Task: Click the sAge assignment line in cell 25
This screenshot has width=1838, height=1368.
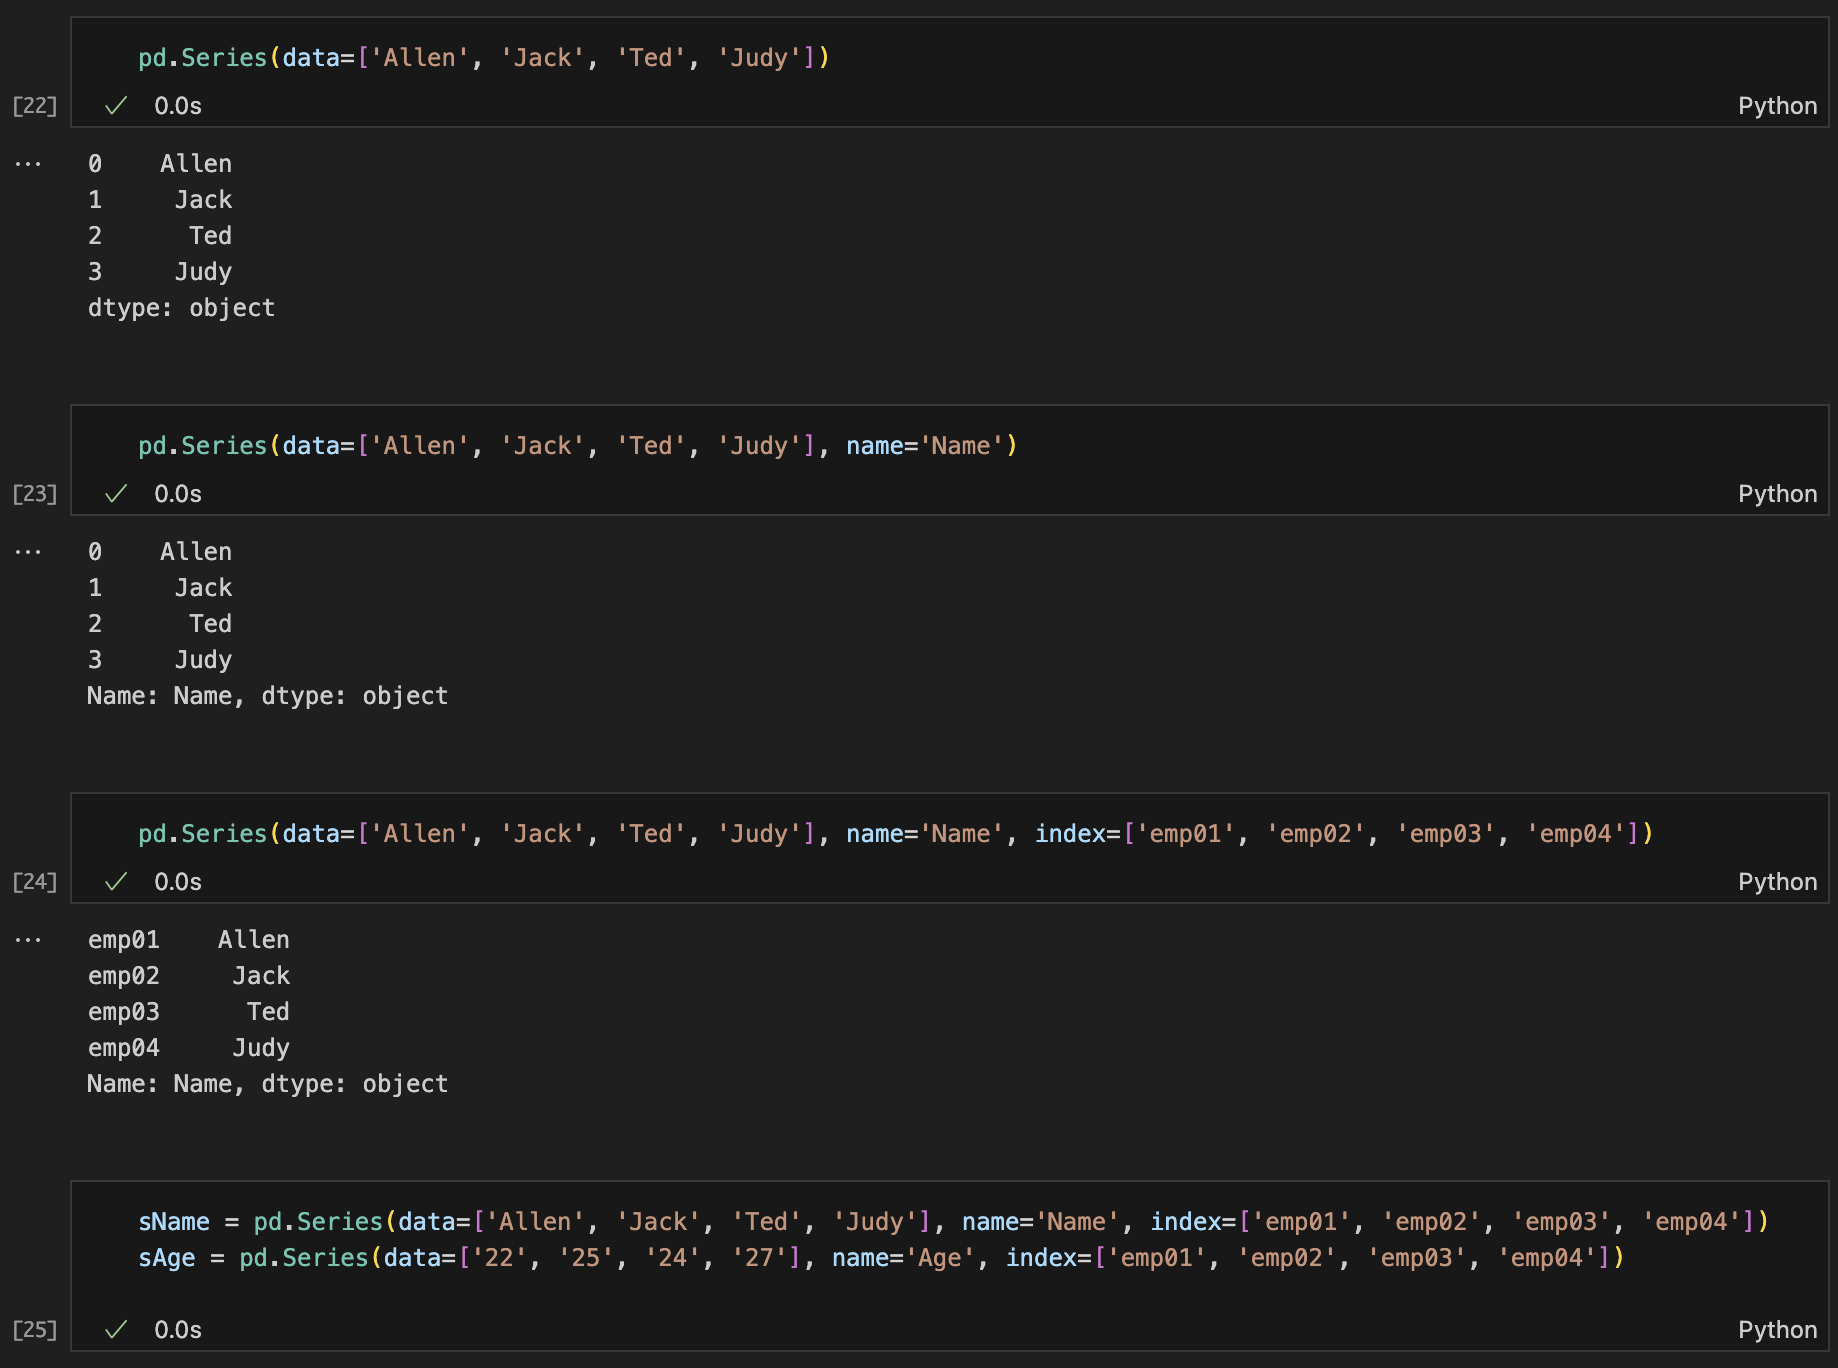Action: pos(880,1258)
